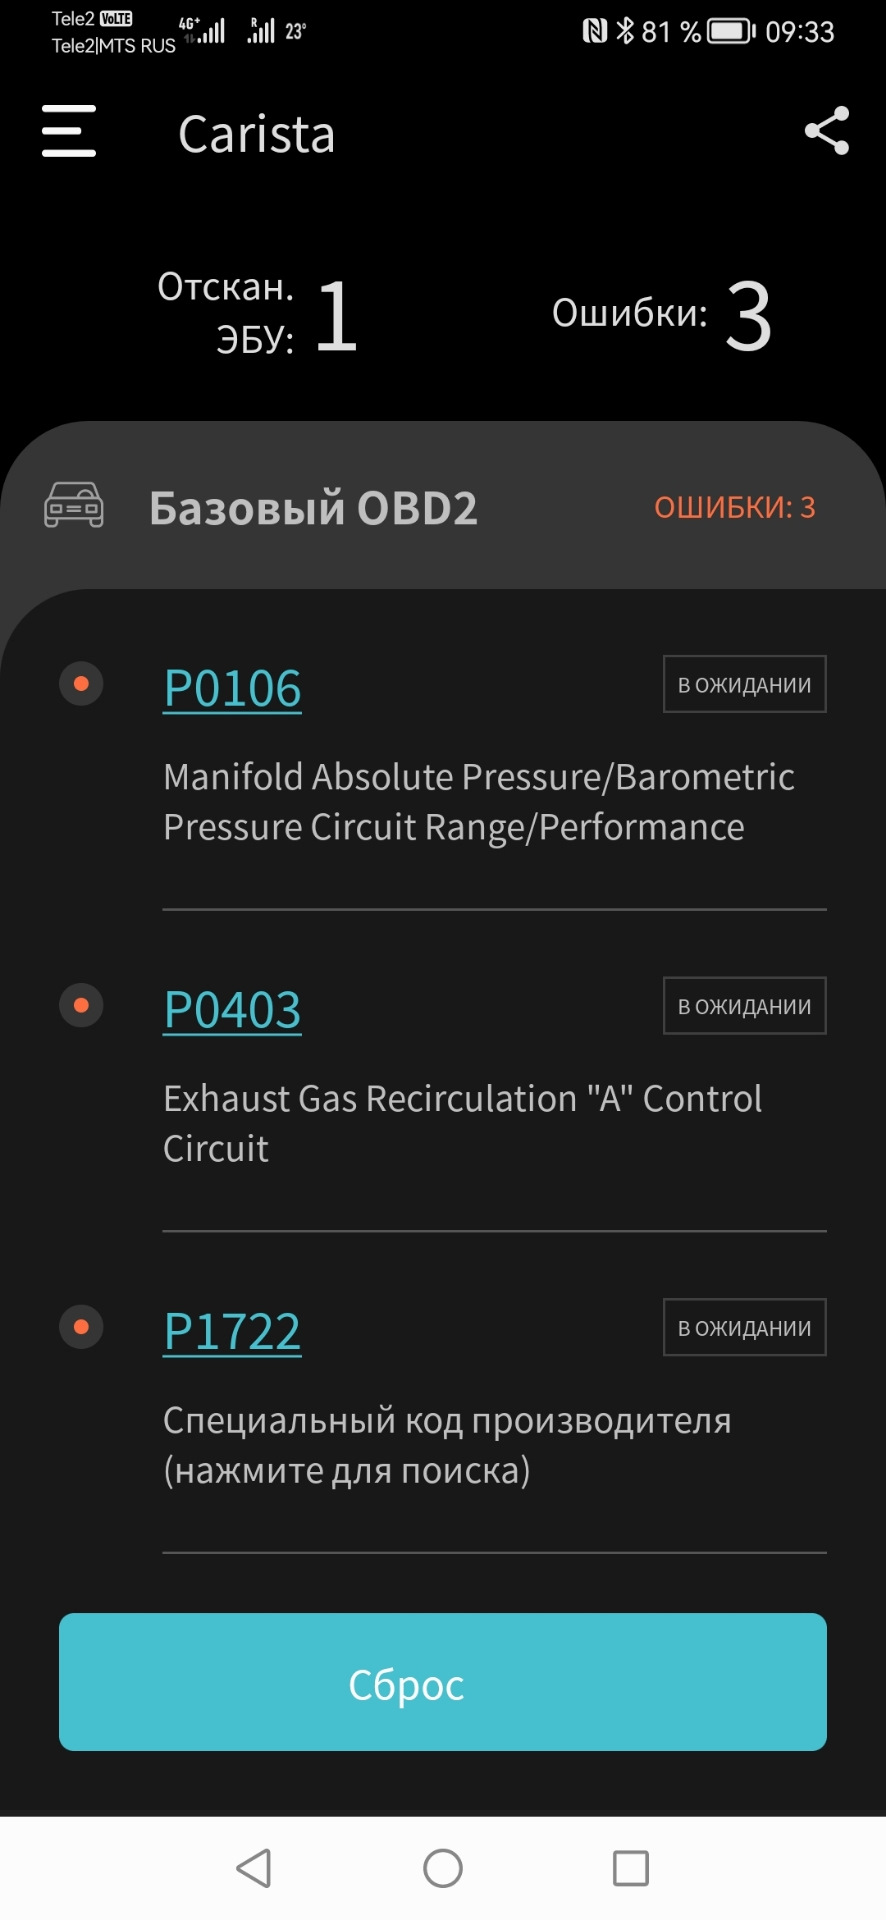This screenshot has height=1920, width=886.
Task: Tap В ОЖИДАНИИ badge for P0106
Action: coord(744,685)
